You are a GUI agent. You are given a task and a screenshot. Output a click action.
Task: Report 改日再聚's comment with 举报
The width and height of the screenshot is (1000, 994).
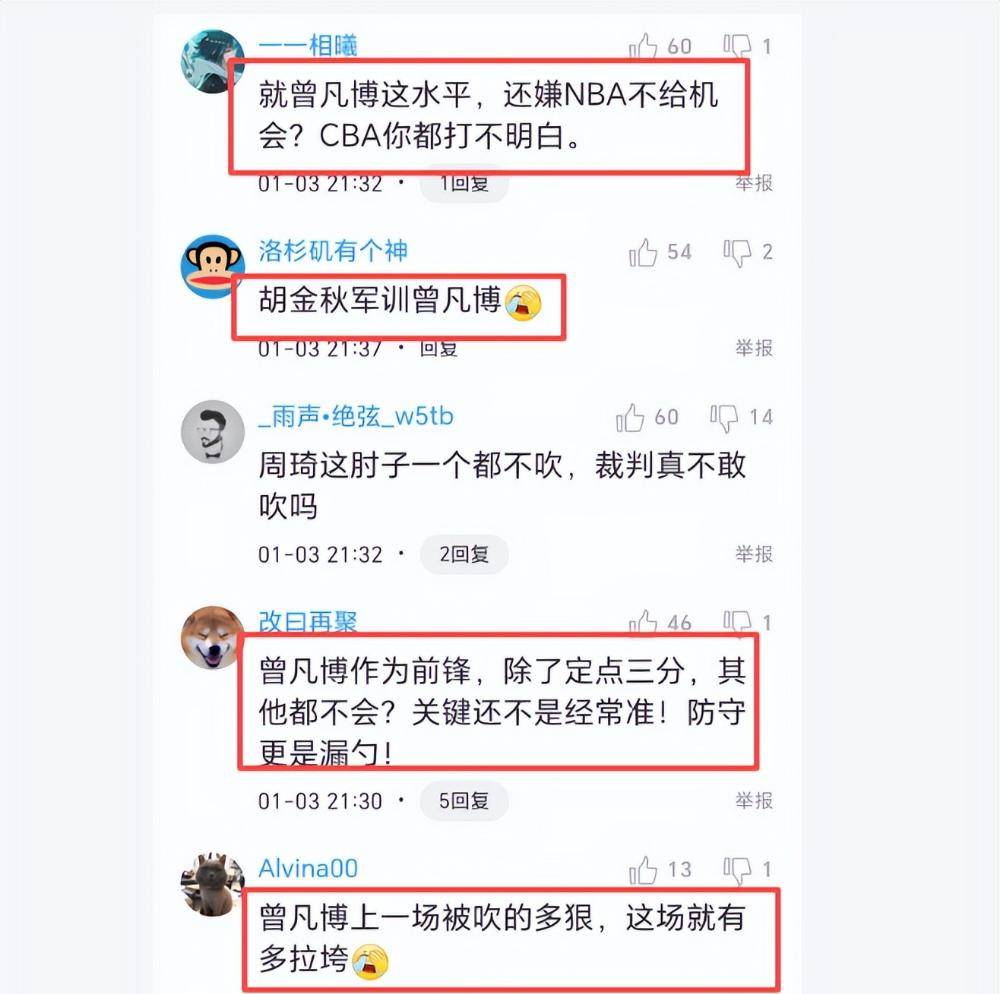point(754,801)
